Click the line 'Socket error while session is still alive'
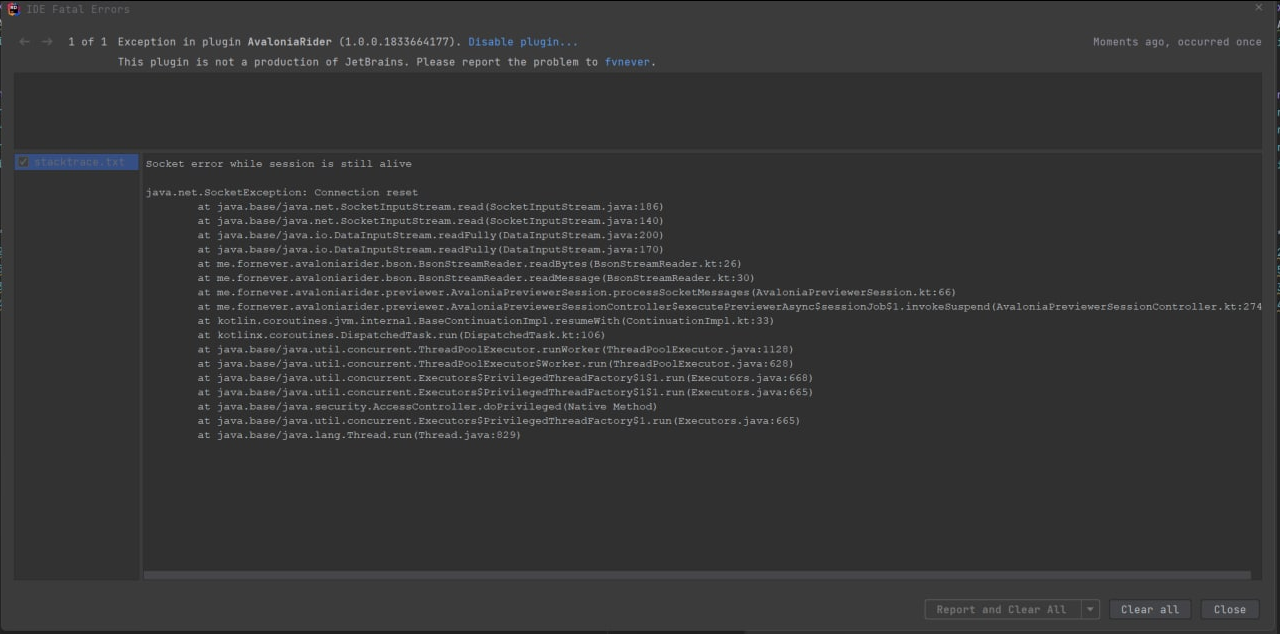 click(279, 164)
